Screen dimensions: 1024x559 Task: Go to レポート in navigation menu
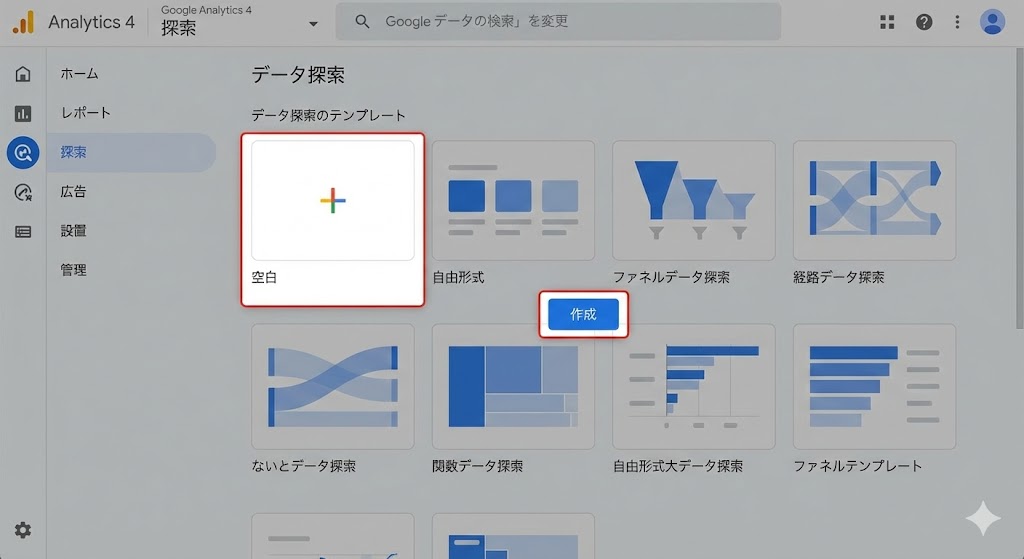tap(86, 113)
